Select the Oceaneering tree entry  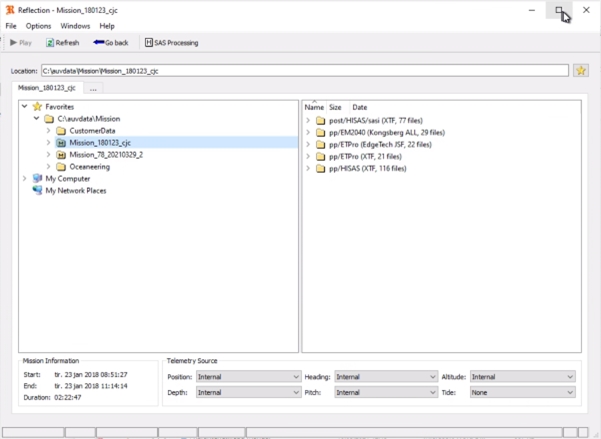90,167
